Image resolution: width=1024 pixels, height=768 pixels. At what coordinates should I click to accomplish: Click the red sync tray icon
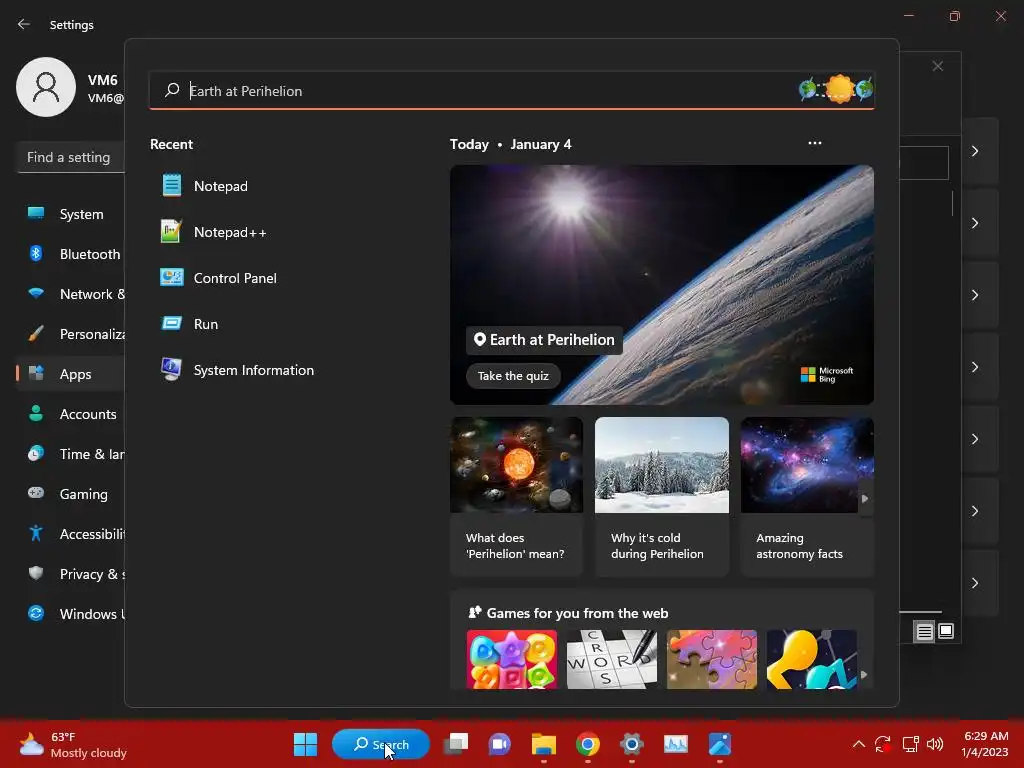883,744
